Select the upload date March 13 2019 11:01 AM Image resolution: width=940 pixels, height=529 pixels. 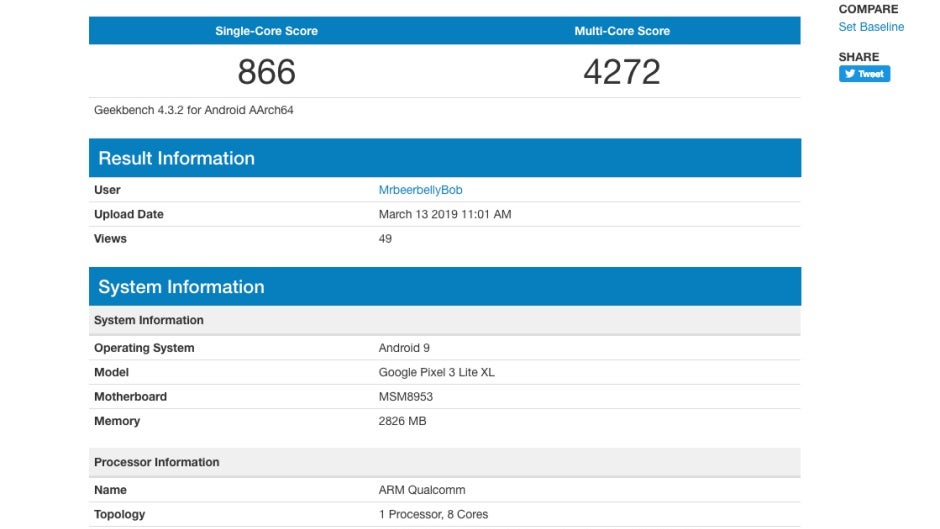[445, 214]
